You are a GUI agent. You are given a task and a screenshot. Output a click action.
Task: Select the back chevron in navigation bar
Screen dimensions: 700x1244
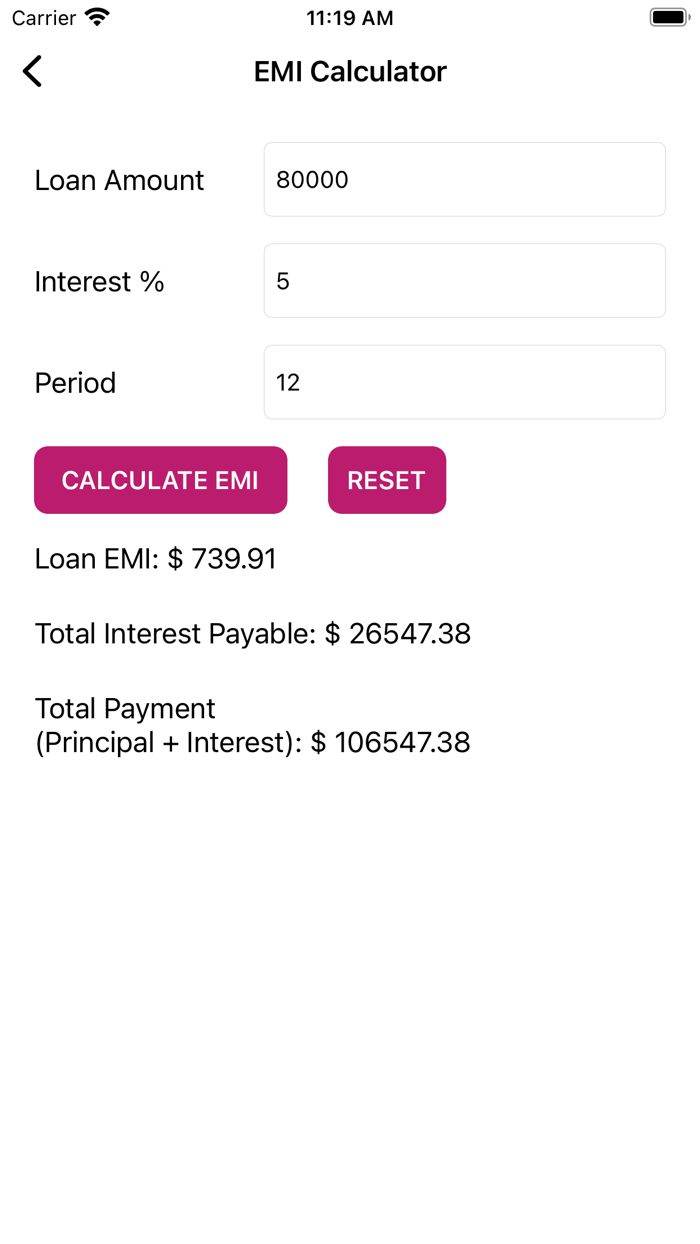click(31, 71)
